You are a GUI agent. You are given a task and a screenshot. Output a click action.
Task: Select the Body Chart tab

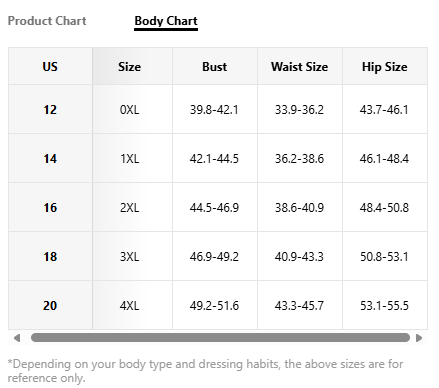coord(166,21)
